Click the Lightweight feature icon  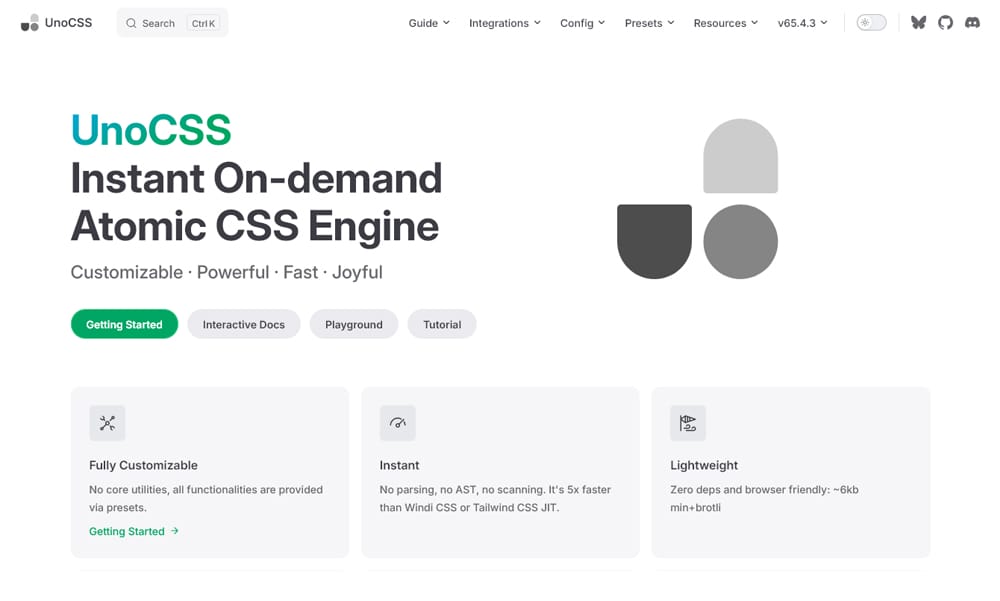tap(688, 423)
